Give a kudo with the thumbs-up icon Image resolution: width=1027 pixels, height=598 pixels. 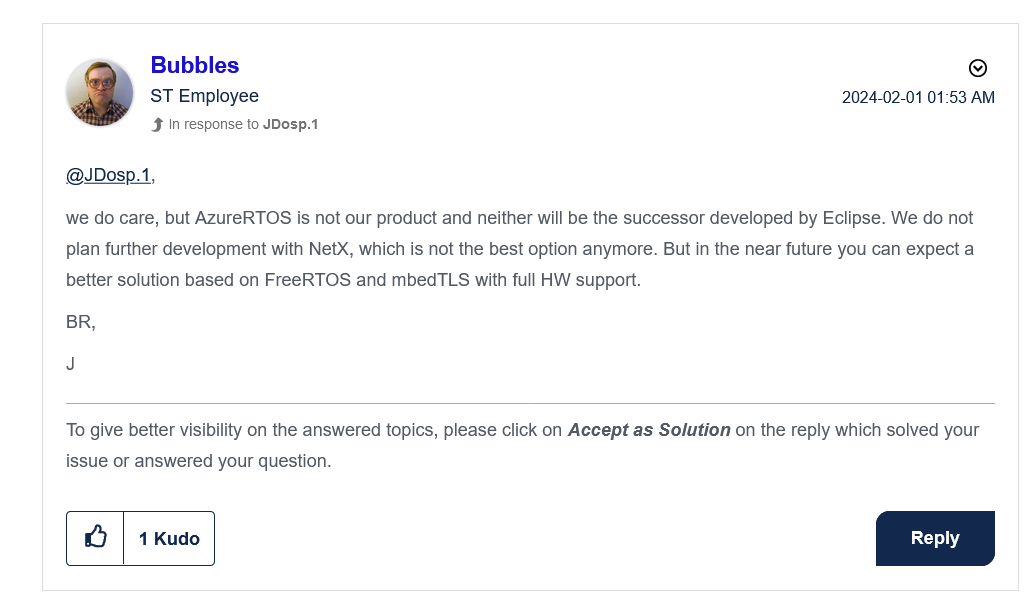click(95, 538)
